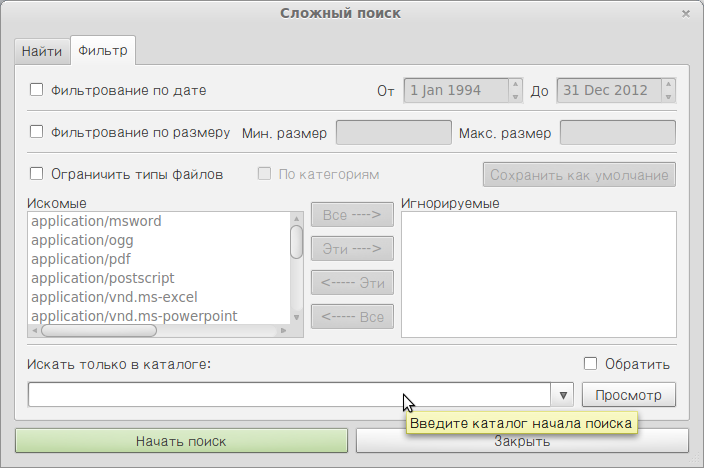The image size is (704, 468).
Task: Select application/postscript list entry
Action: point(159,278)
